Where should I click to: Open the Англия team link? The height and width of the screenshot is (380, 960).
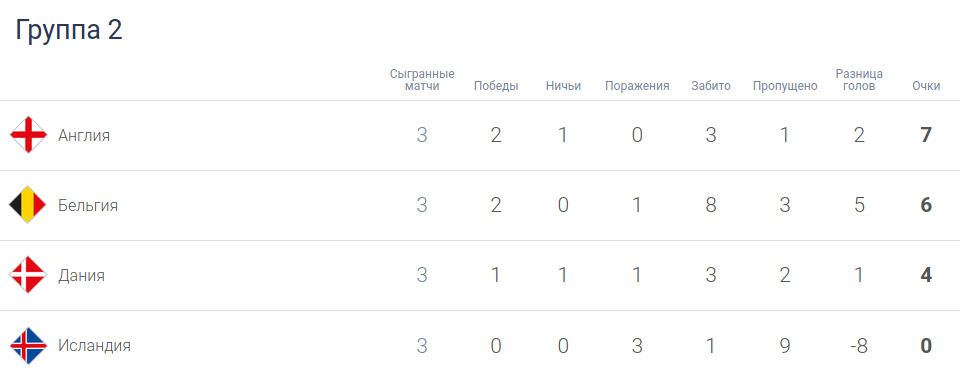point(84,135)
